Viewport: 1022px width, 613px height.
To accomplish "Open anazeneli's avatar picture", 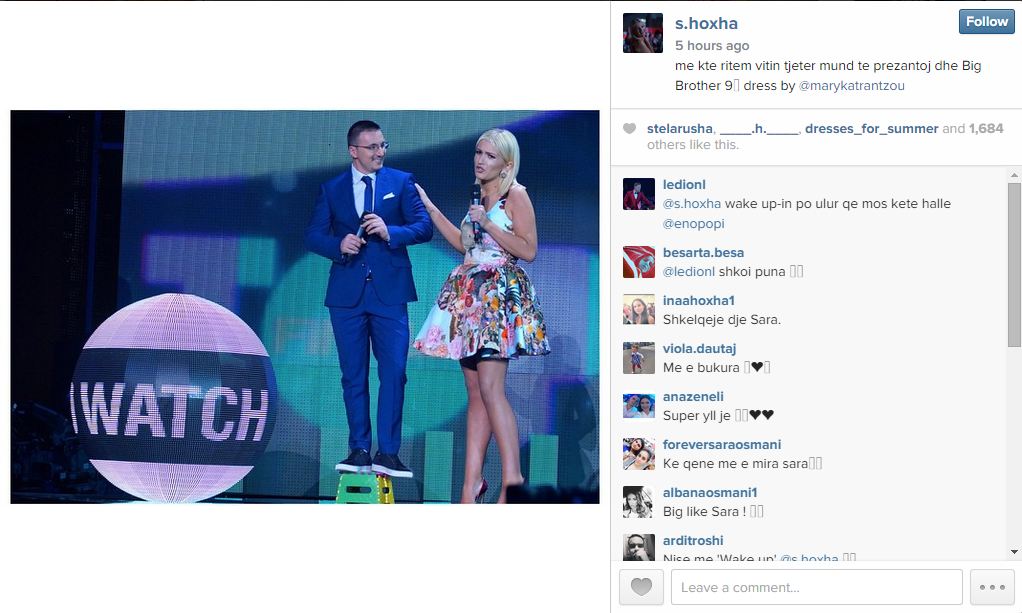I will tap(639, 406).
